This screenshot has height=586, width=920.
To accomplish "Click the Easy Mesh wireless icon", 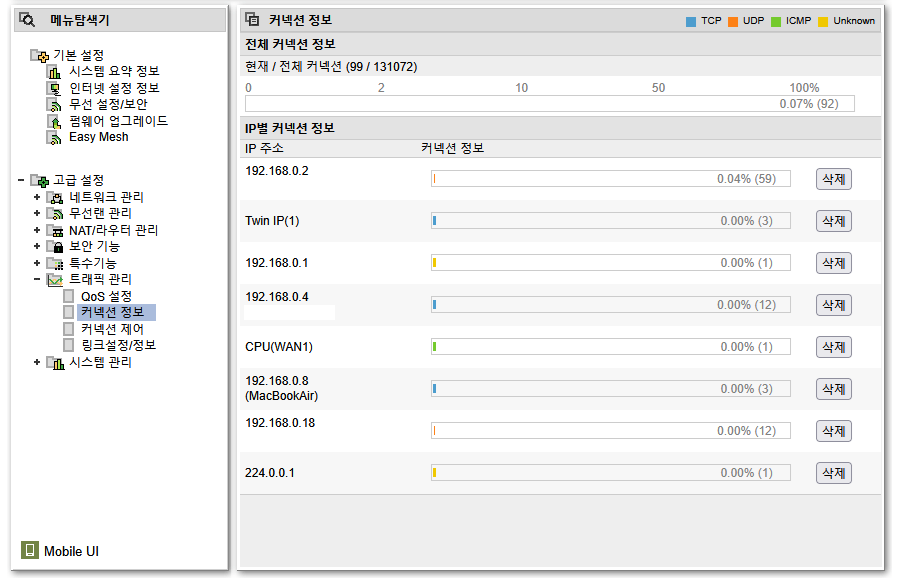I will [54, 138].
